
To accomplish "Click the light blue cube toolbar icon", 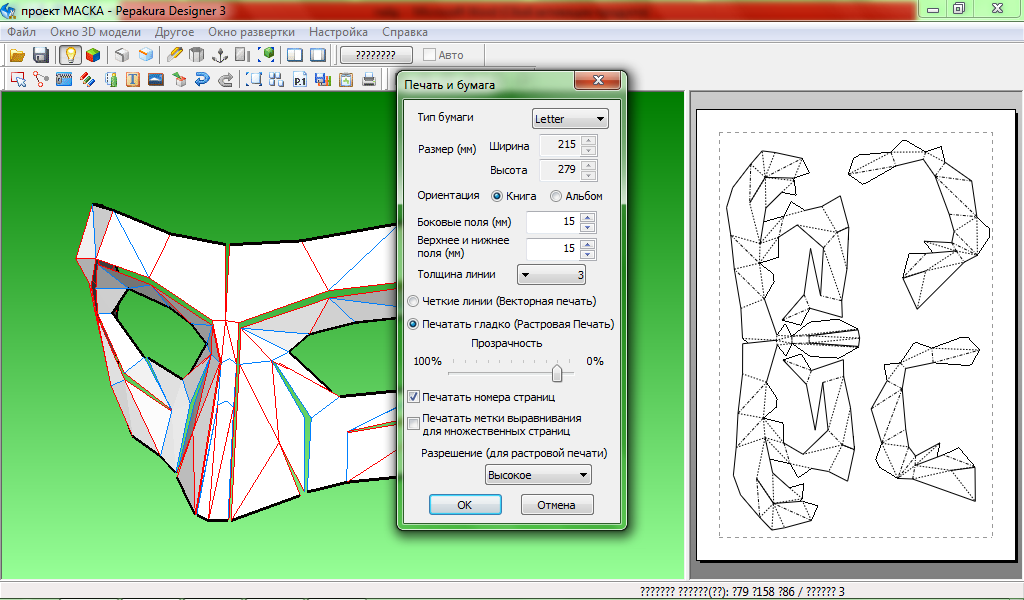I will 146,55.
